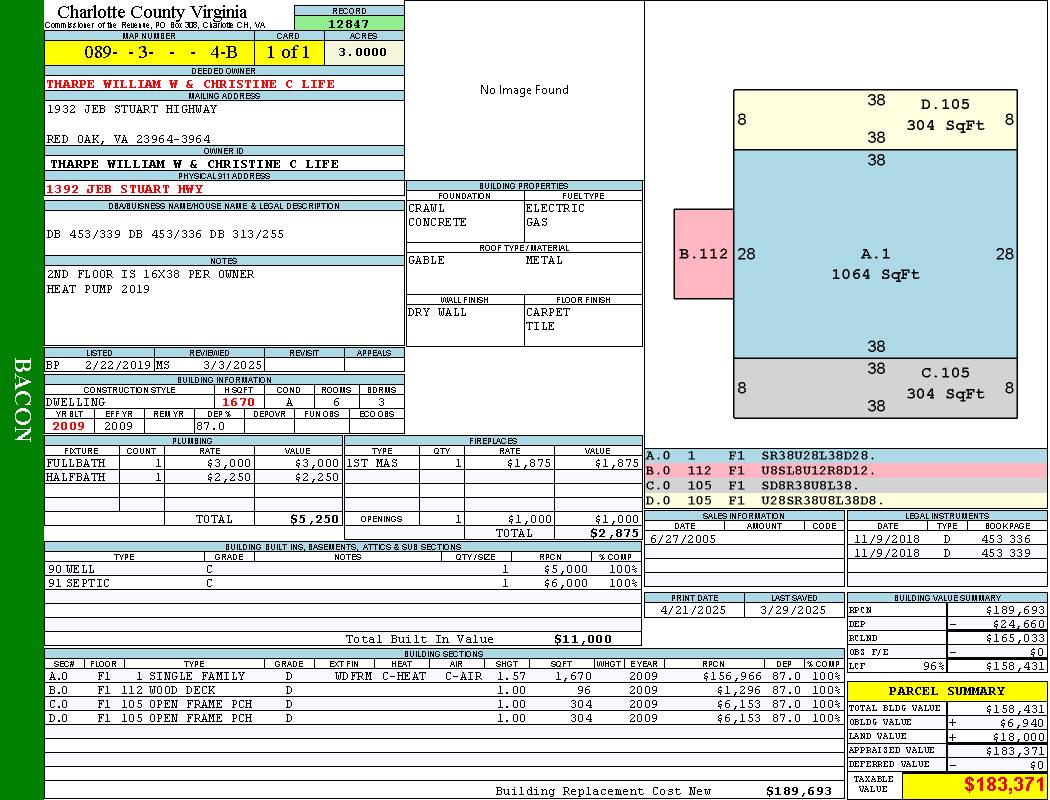1050x800 pixels.
Task: Click the APPRAISED VALUE $183,371
Action: (1015, 751)
